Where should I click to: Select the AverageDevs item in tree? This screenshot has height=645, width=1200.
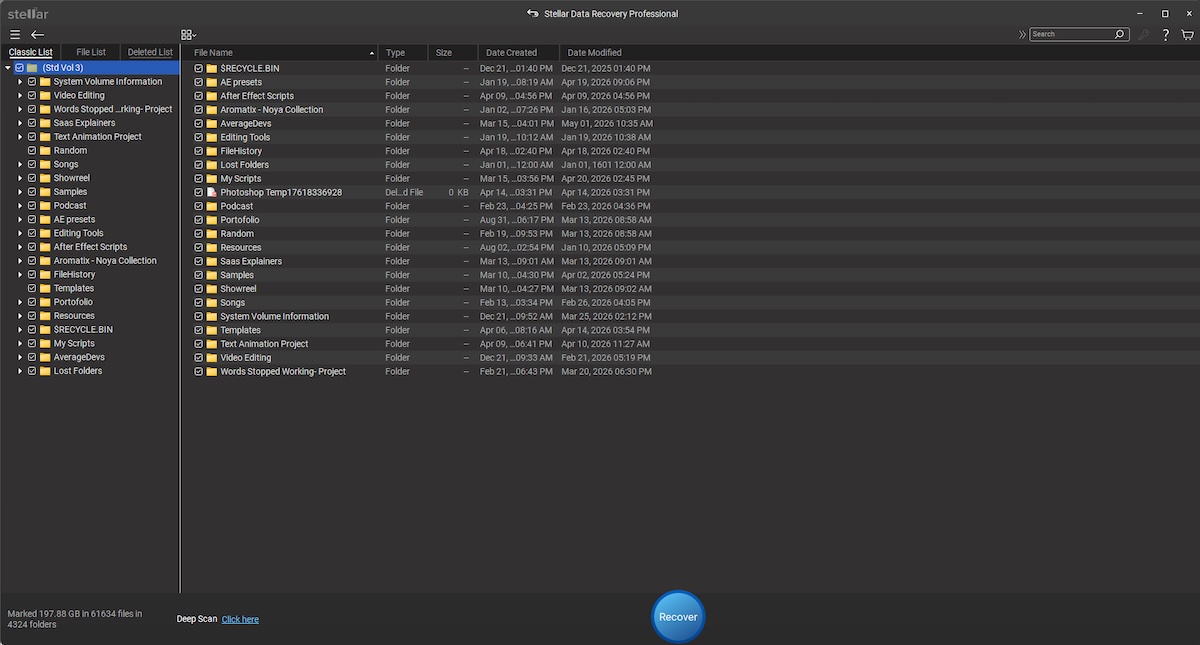[x=79, y=357]
